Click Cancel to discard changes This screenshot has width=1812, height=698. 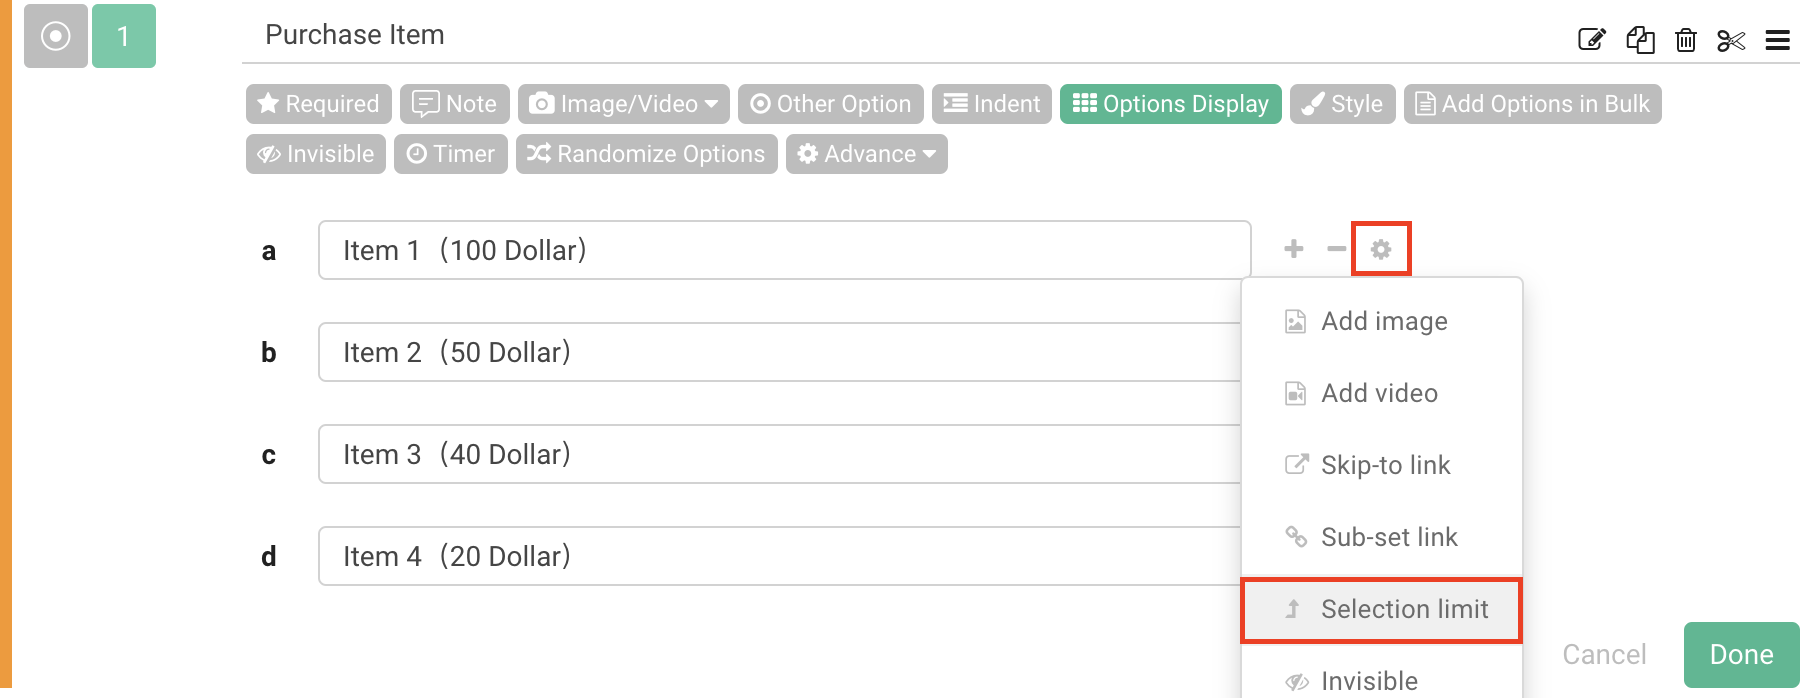[1604, 654]
